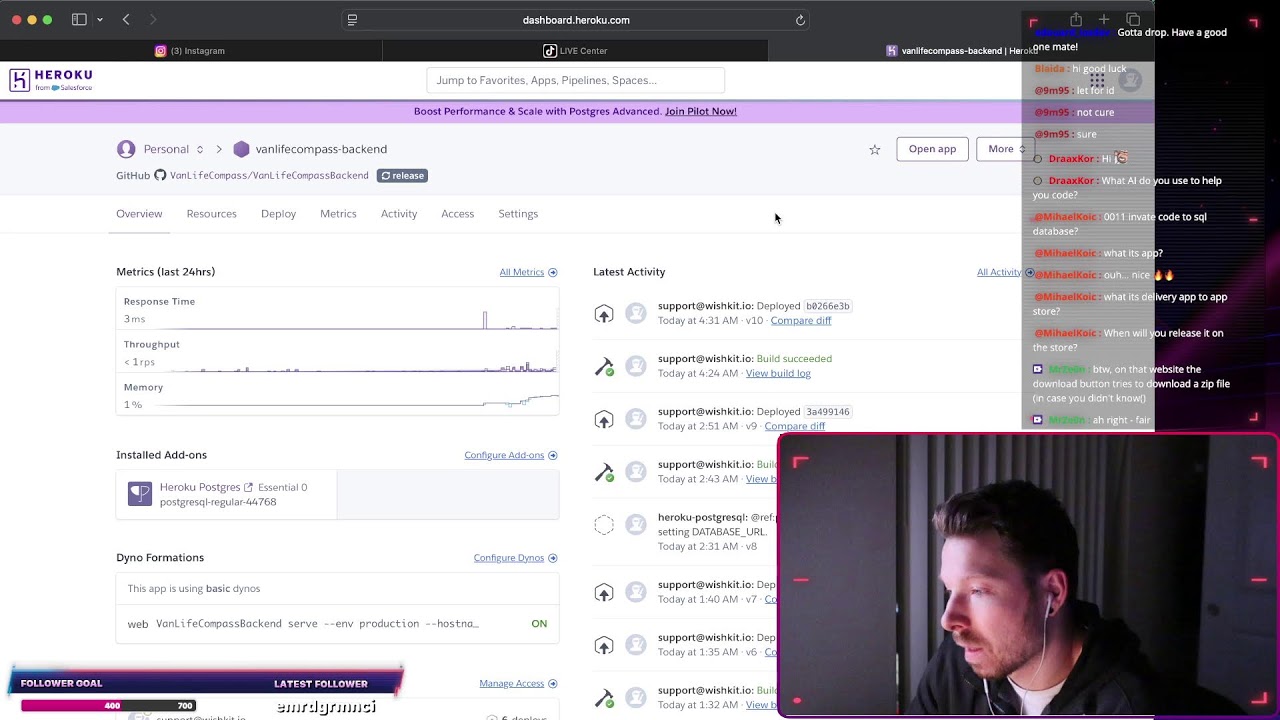The height and width of the screenshot is (720, 1280).
Task: Click deploy icon for b0266e3b deployment
Action: pyautogui.click(x=604, y=313)
